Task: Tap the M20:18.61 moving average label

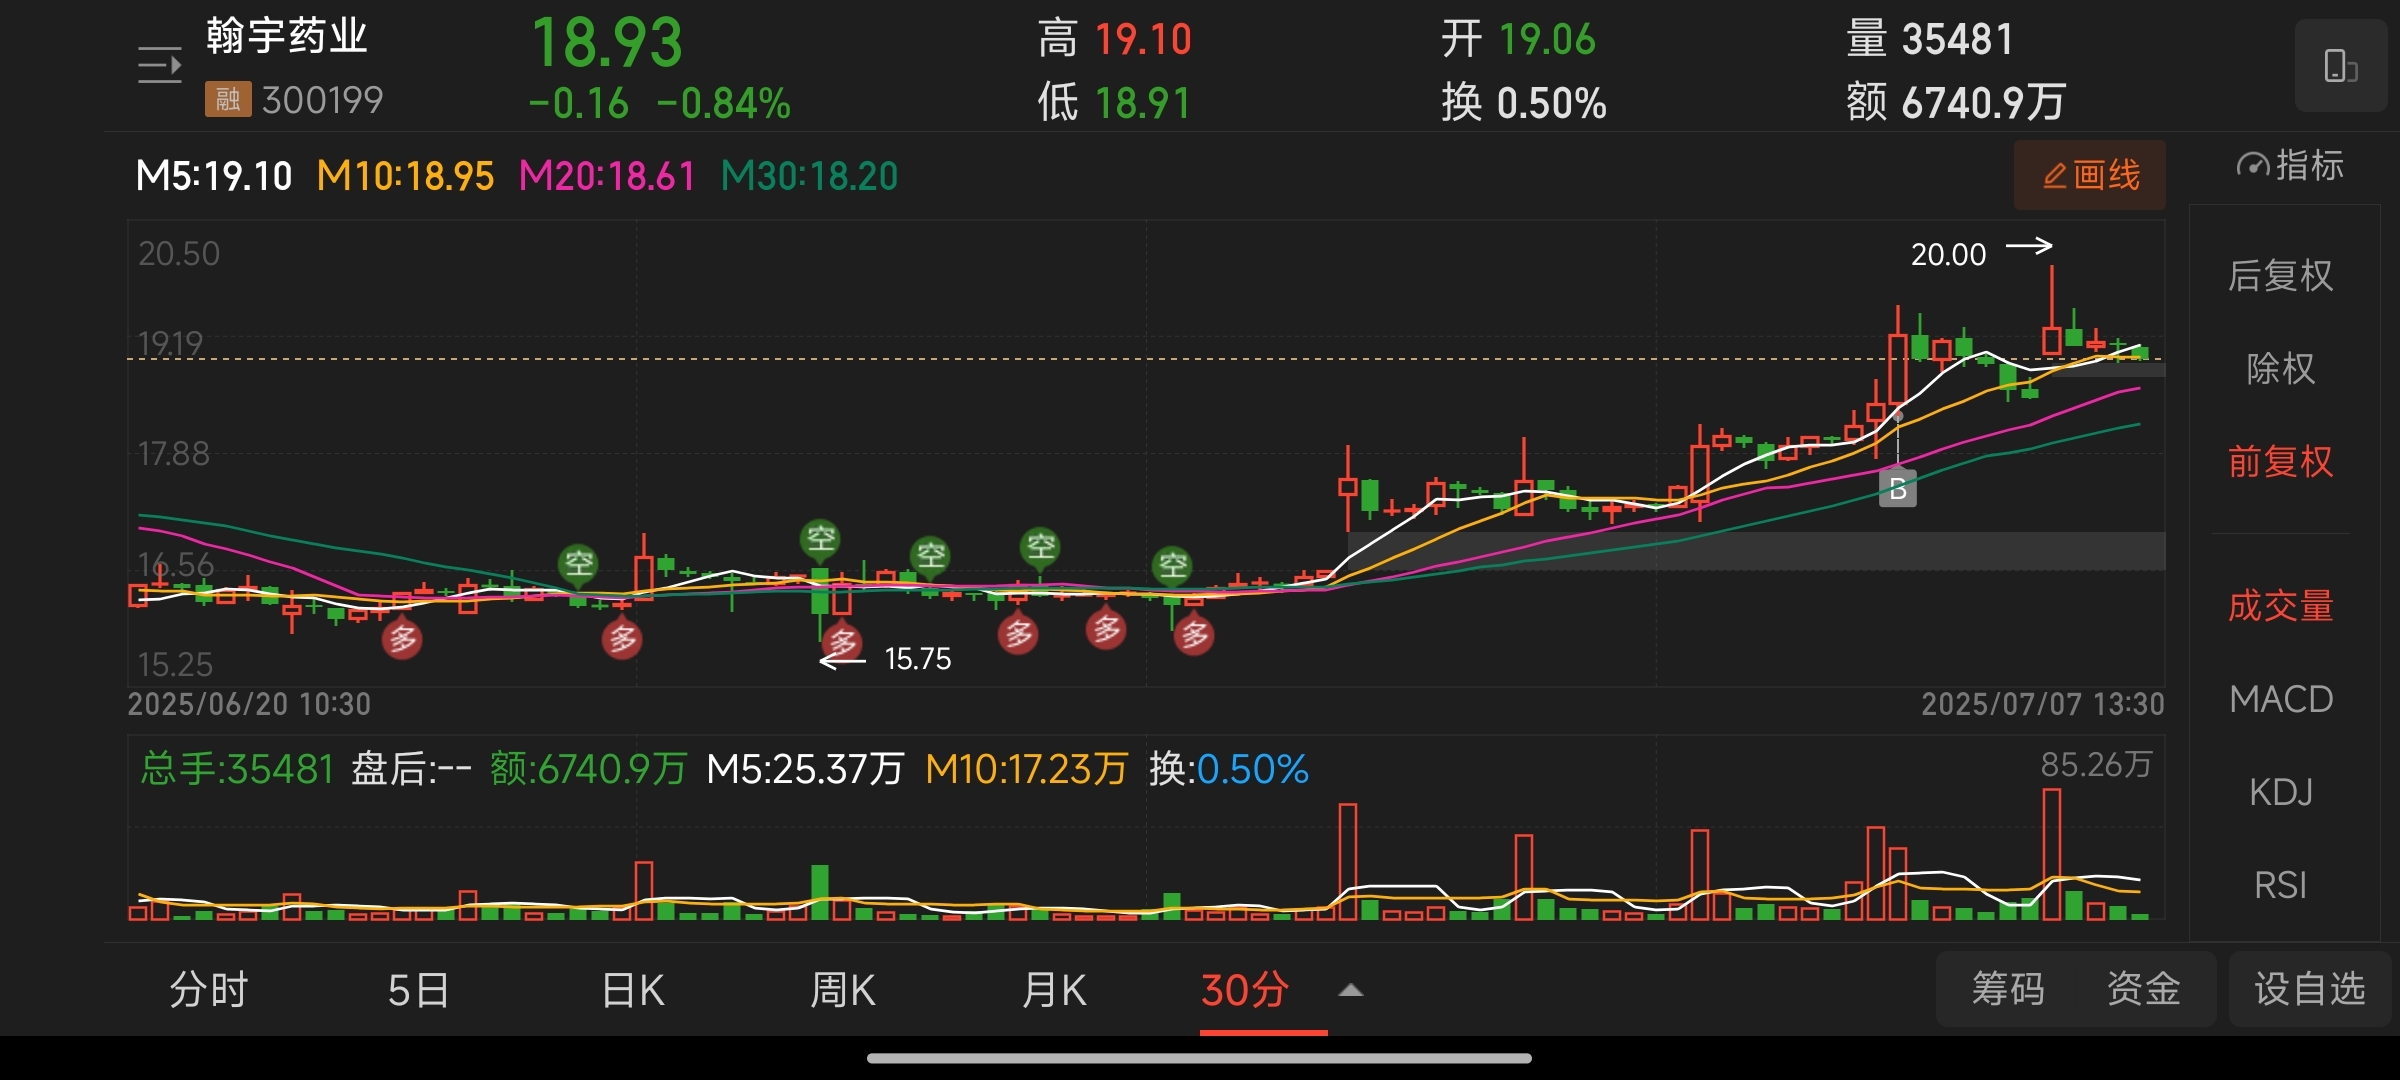Action: [x=607, y=176]
